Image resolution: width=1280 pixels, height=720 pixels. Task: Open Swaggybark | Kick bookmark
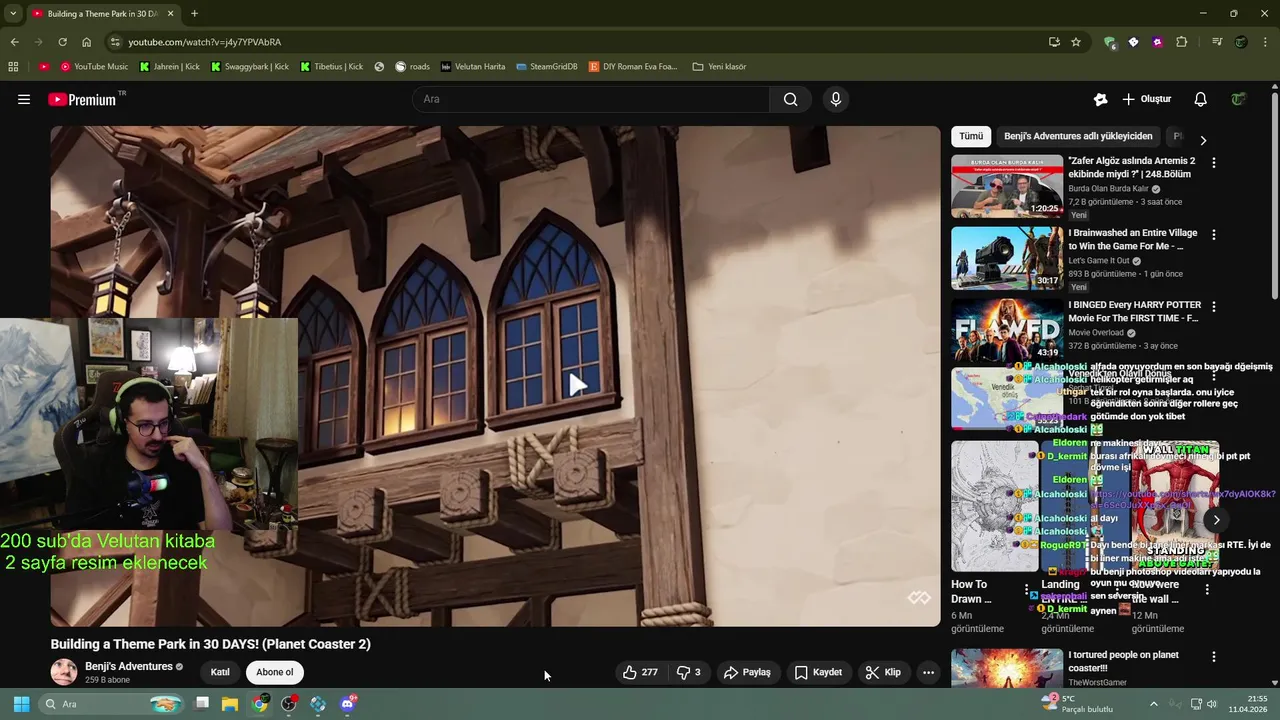(x=250, y=67)
